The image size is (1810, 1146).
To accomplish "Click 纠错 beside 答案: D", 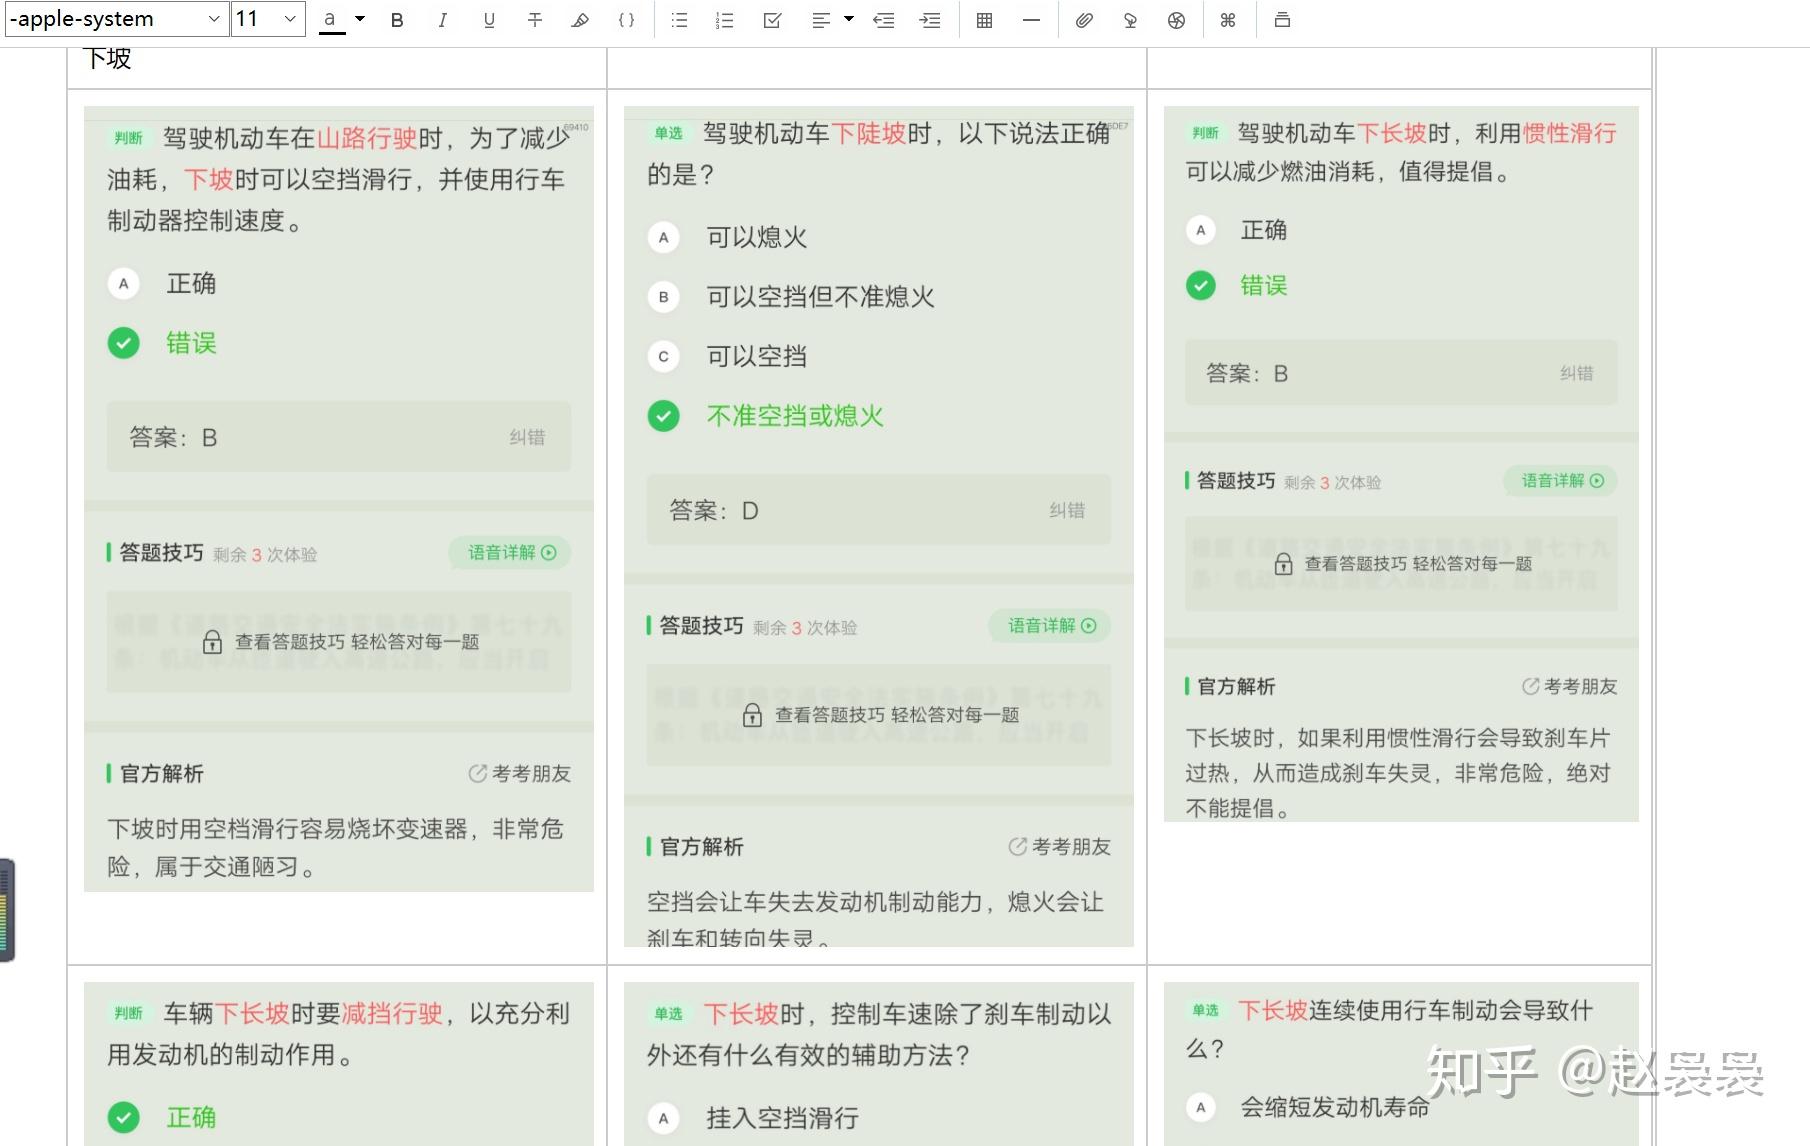I will point(1067,510).
